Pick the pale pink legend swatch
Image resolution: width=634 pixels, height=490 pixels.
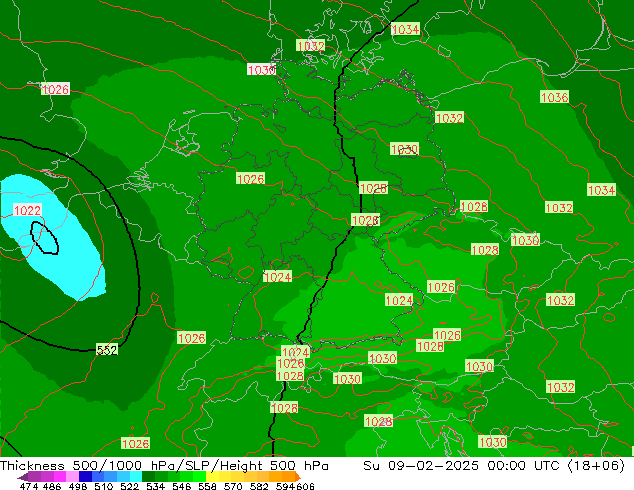pyautogui.click(x=72, y=476)
